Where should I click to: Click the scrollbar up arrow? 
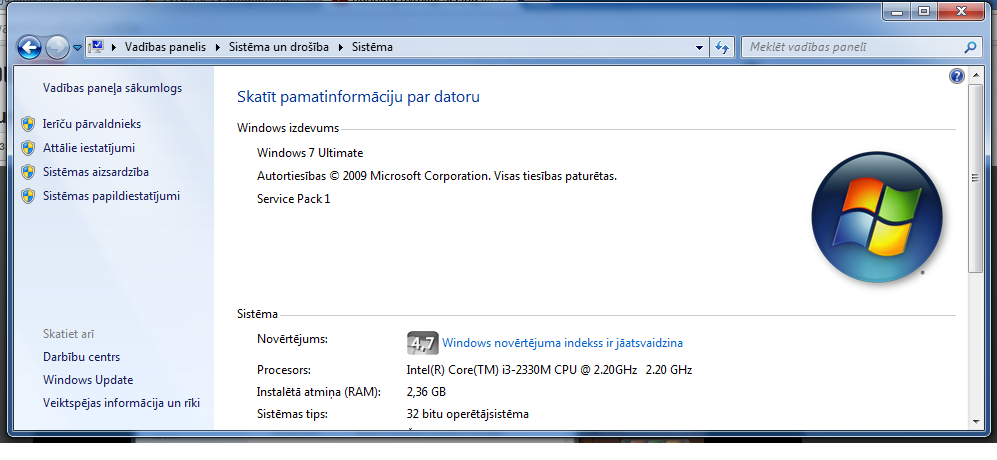[x=976, y=77]
